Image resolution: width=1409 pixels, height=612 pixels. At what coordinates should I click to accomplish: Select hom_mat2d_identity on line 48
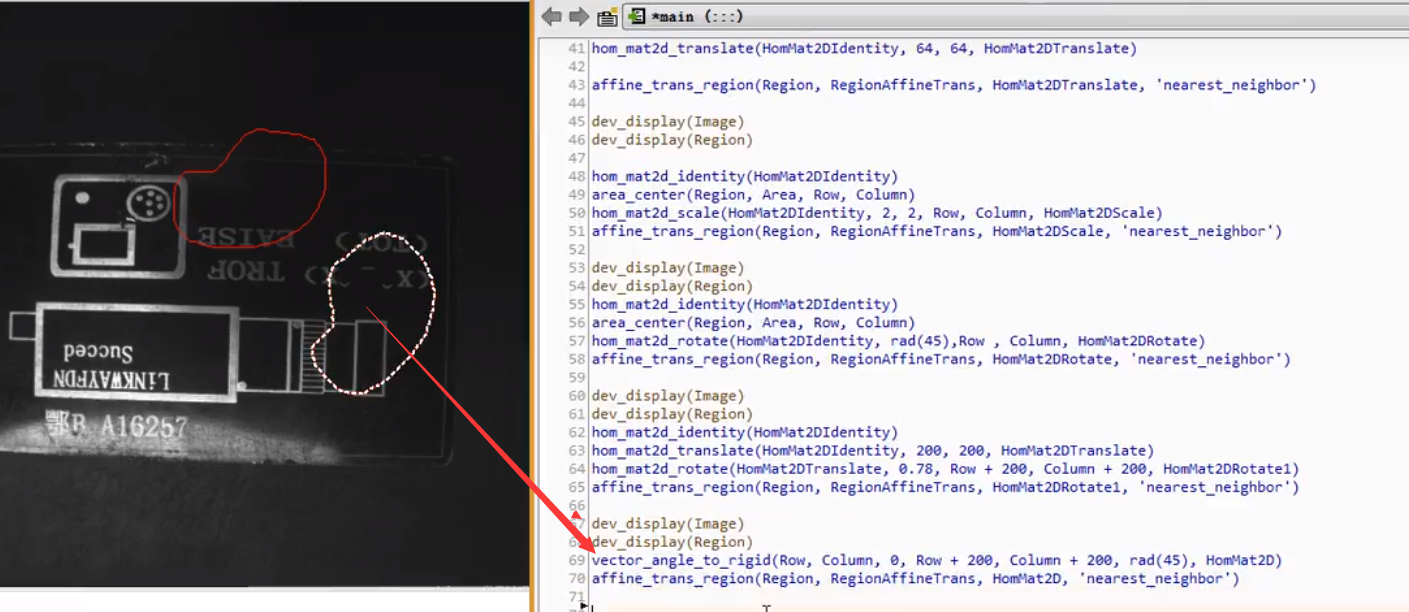[x=745, y=176]
